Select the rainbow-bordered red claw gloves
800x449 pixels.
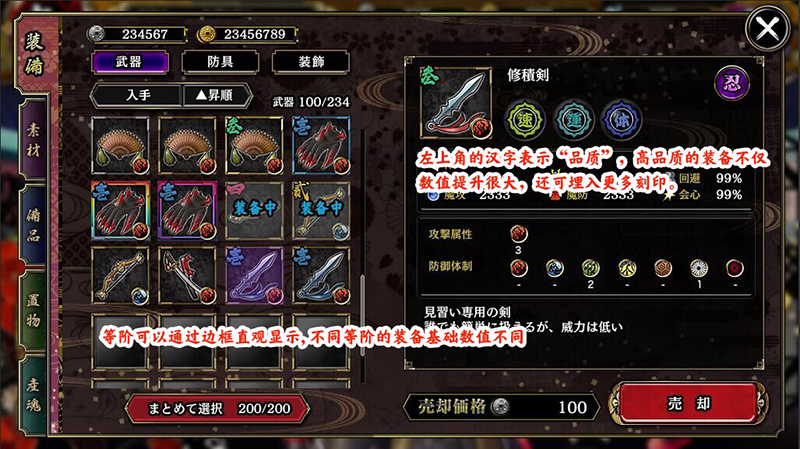120,210
